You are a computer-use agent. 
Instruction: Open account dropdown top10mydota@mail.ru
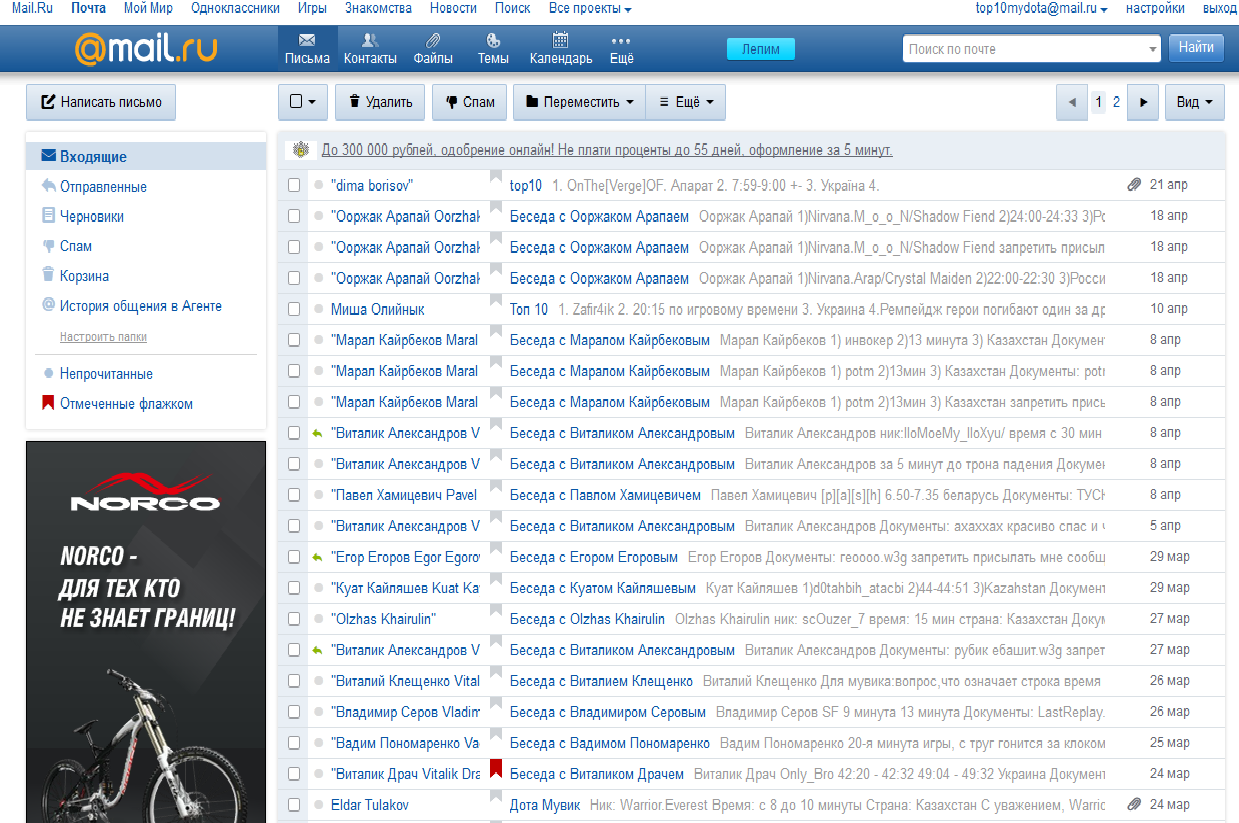[x=1041, y=9]
